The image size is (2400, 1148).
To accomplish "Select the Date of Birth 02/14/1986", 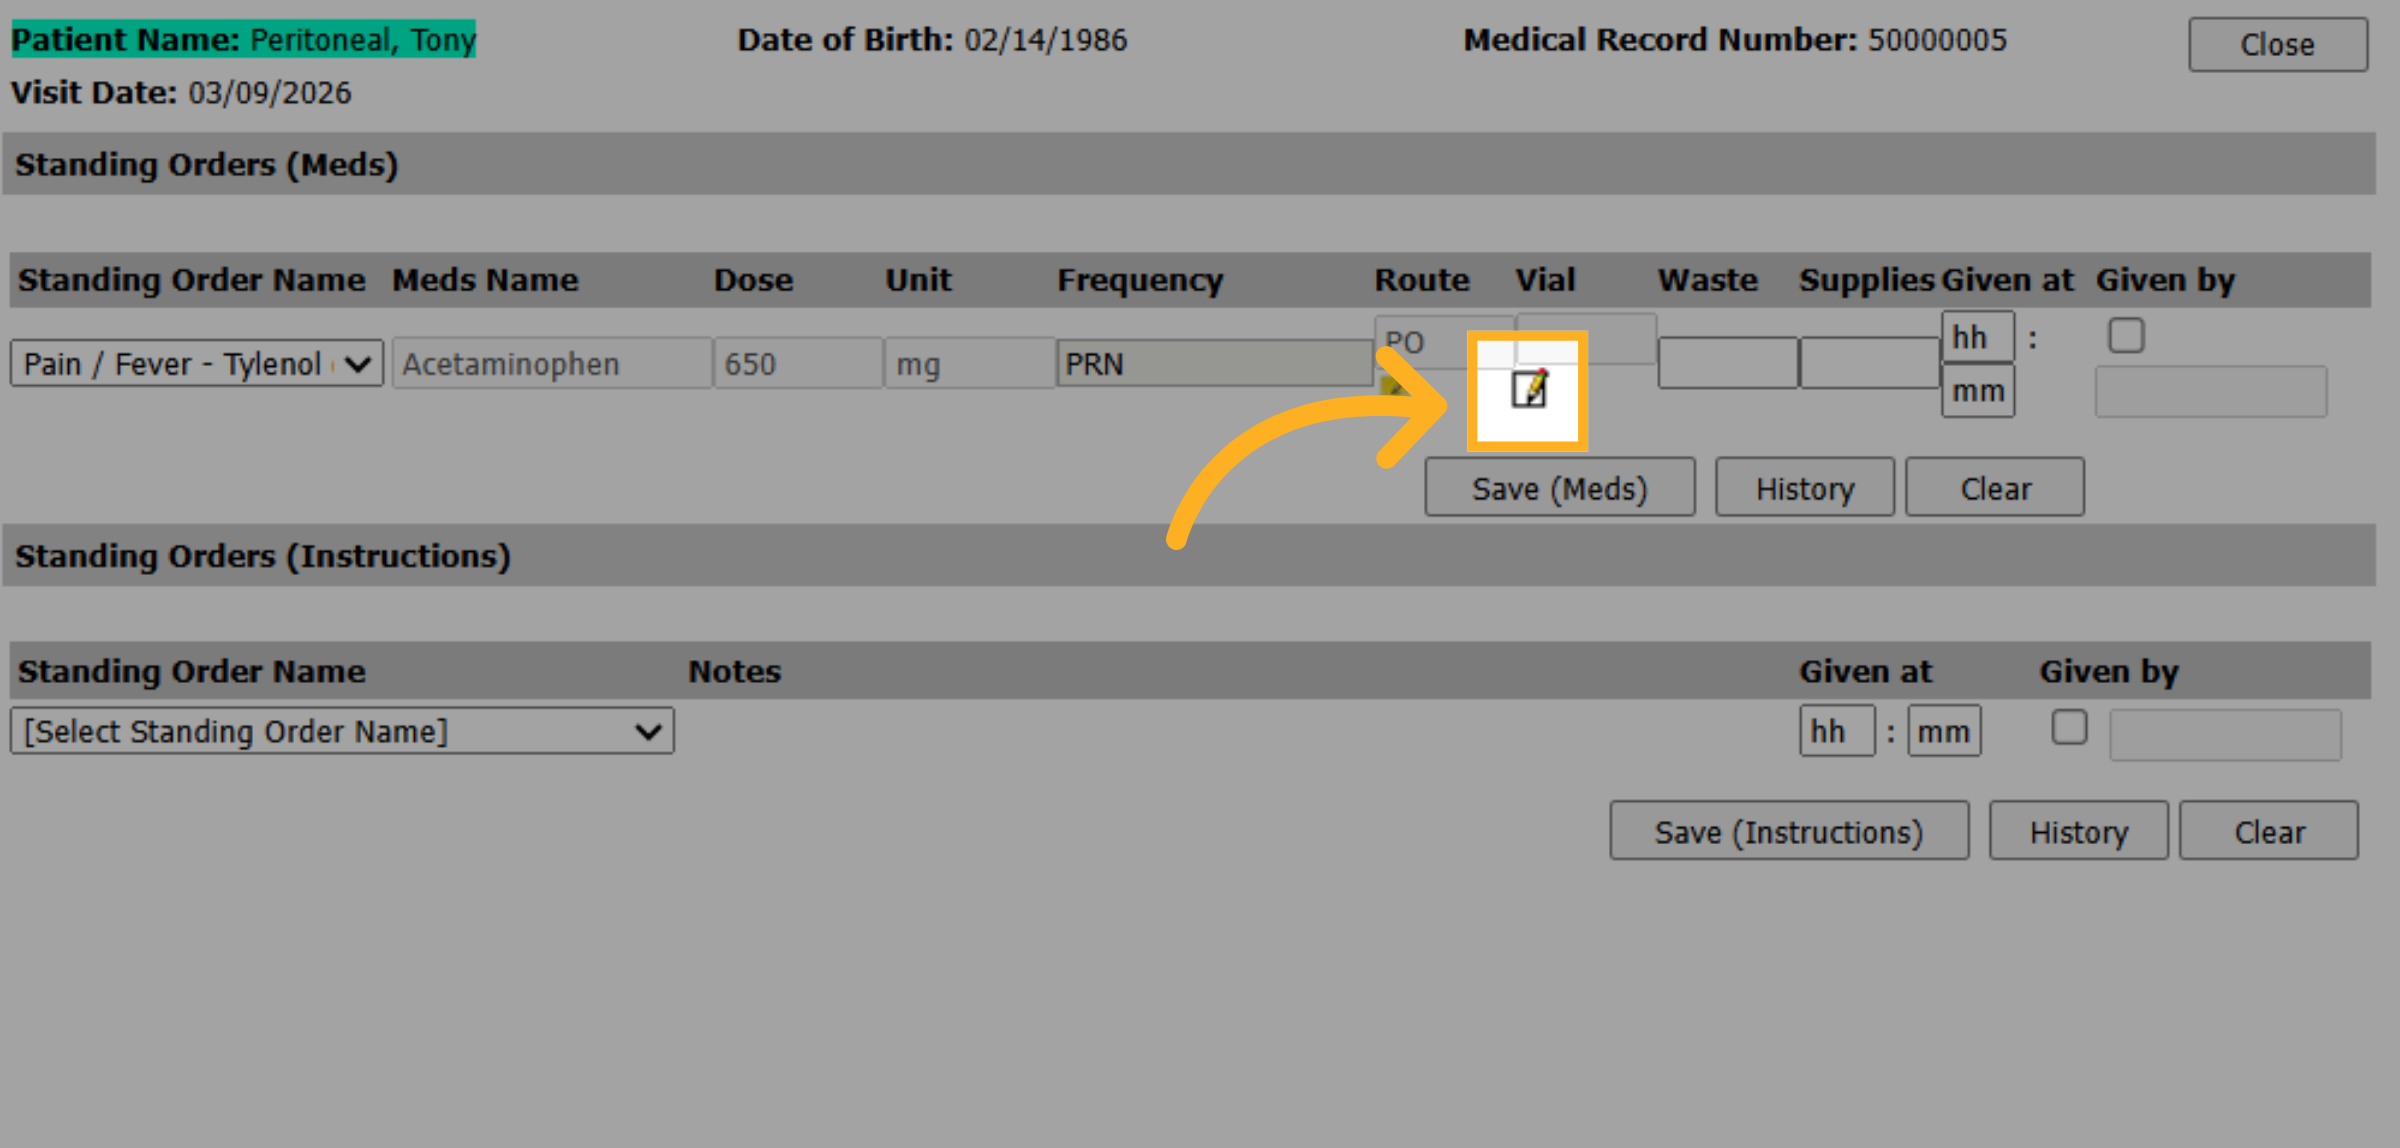I will [1046, 40].
